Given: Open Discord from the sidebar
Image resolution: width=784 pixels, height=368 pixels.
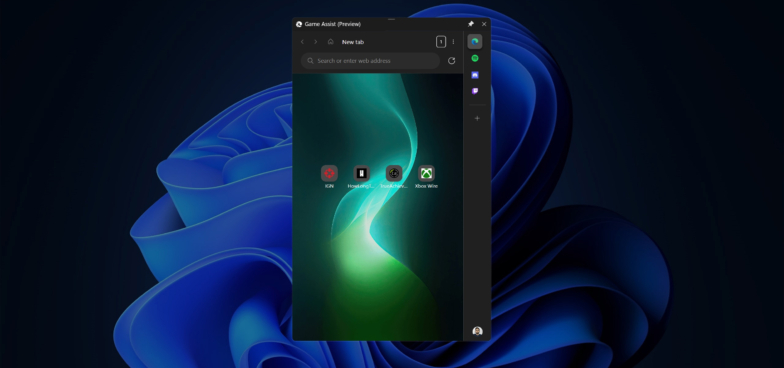Looking at the screenshot, I should (x=475, y=75).
